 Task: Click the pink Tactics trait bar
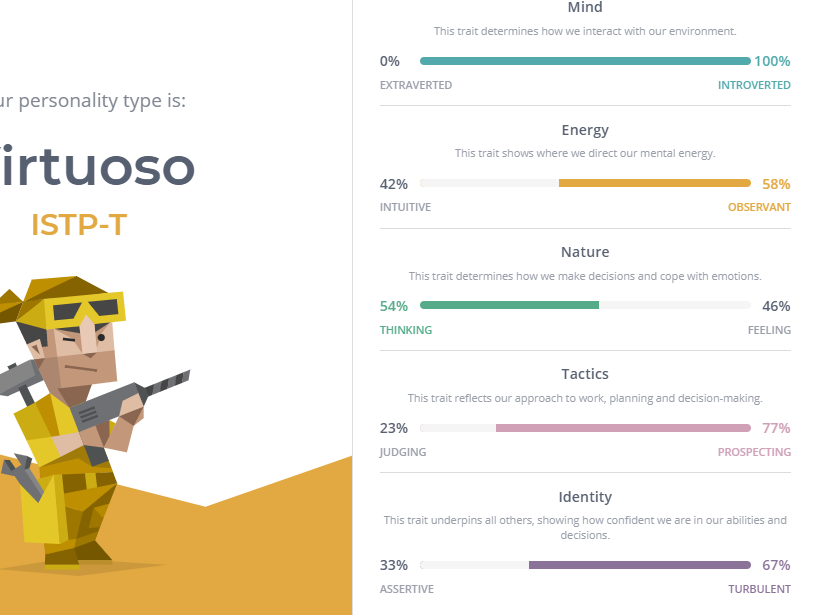point(622,429)
